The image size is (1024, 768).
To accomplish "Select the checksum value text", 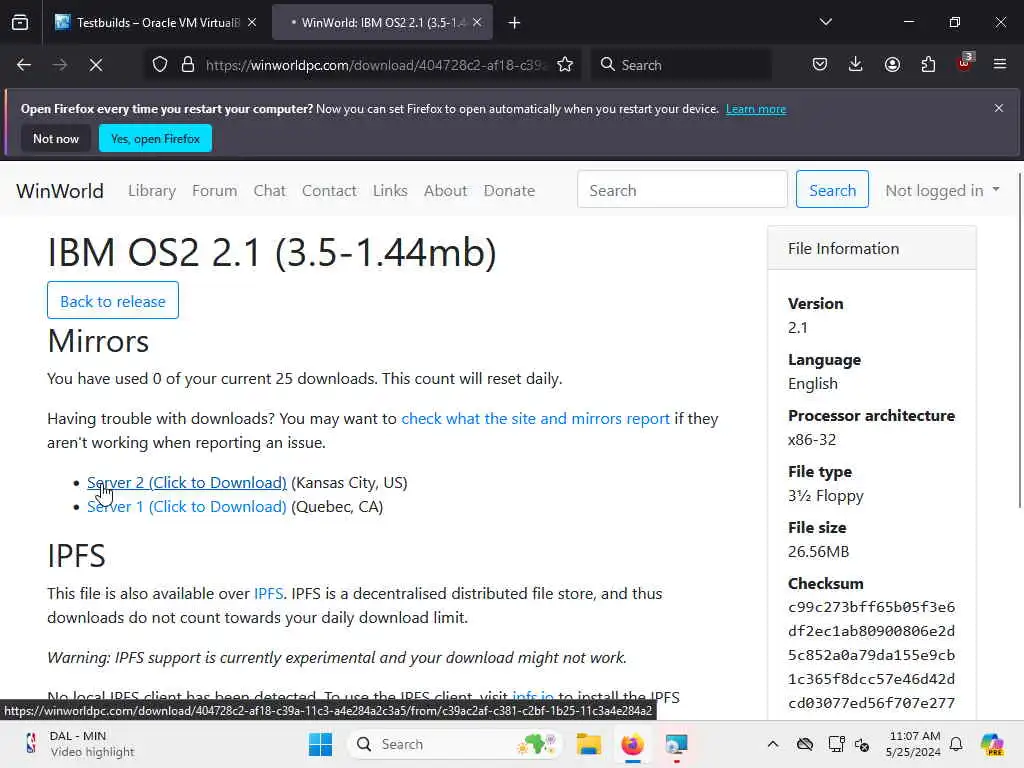I will pos(871,655).
